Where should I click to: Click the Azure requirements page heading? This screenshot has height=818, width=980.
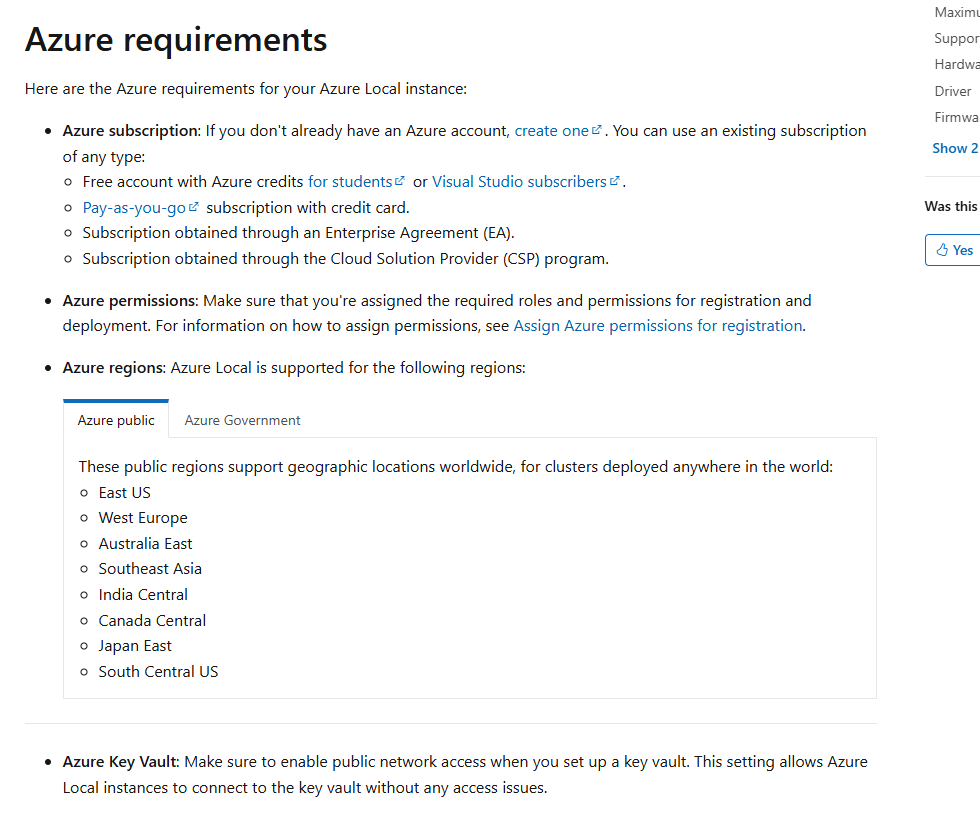click(176, 40)
